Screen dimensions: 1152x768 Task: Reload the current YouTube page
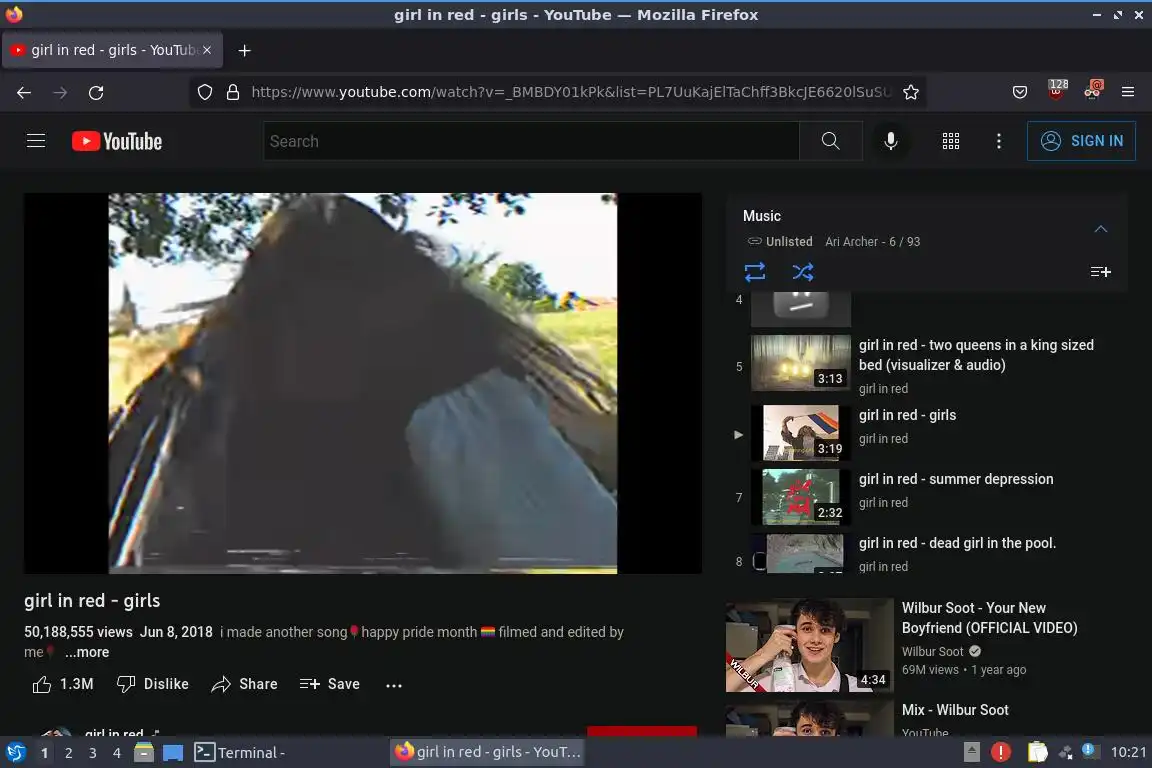pos(96,93)
